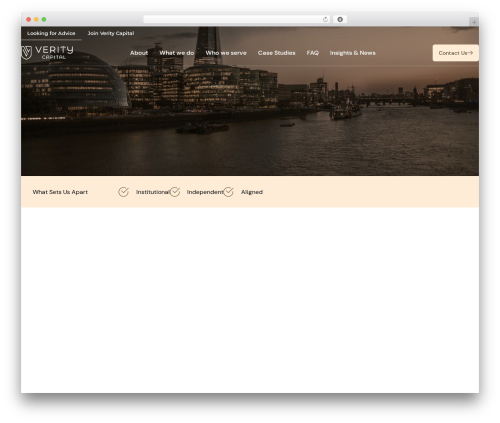The image size is (500, 423).
Task: Click the Aligned label
Action: tap(252, 192)
